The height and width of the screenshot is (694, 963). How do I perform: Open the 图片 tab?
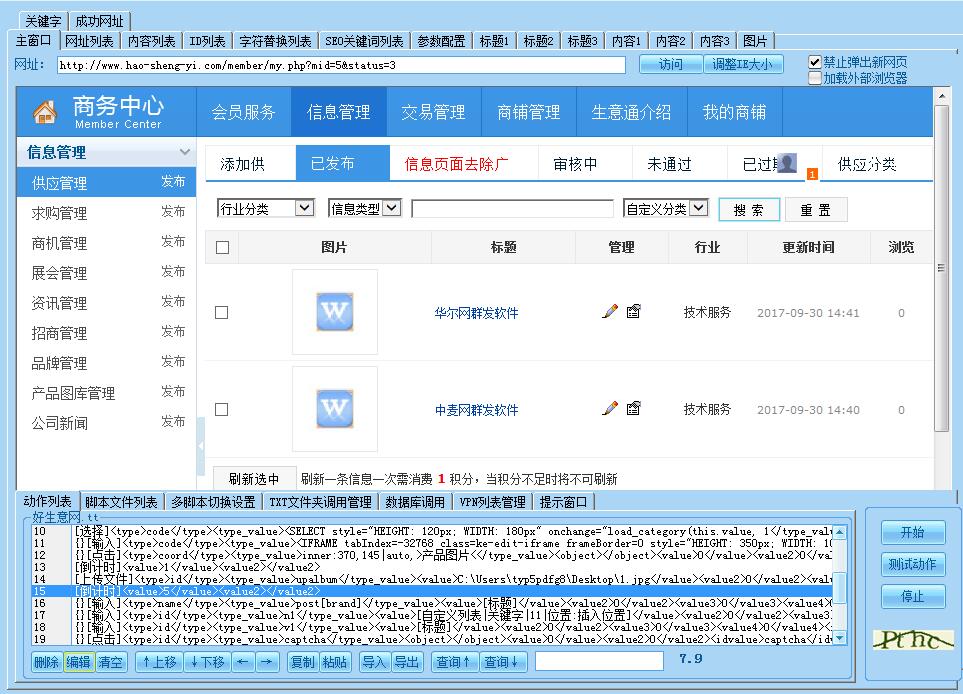click(x=755, y=41)
